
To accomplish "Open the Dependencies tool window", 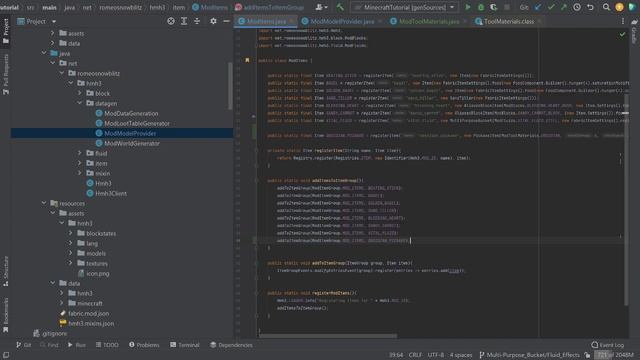I will pos(231,345).
